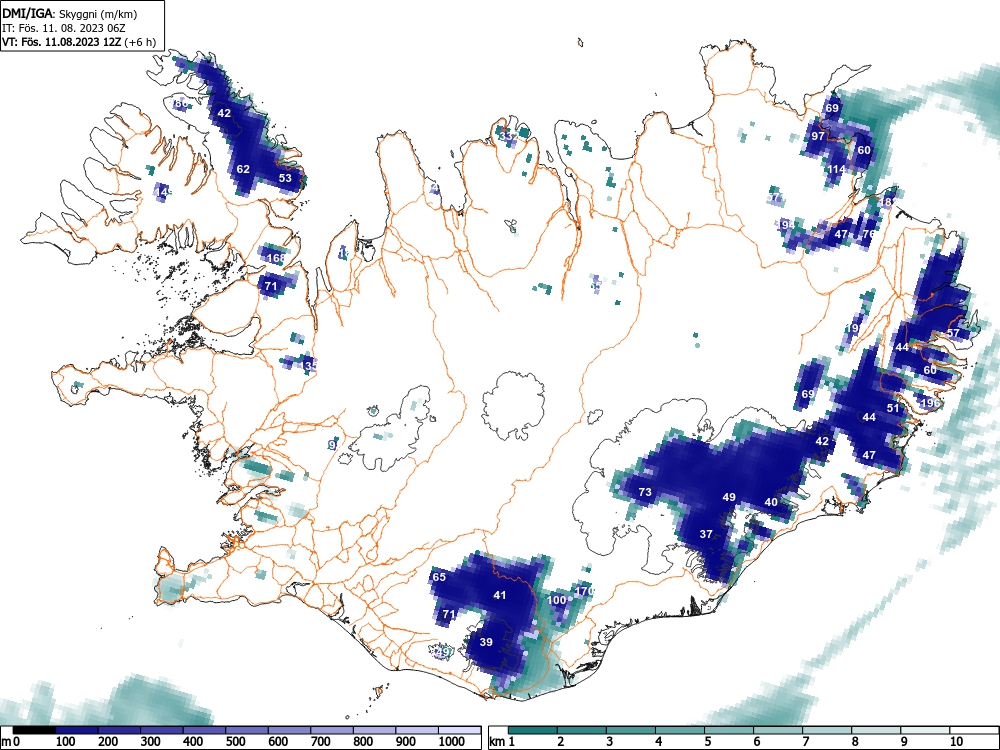Click the 'km' unit label of the legend
This screenshot has height=750, width=1000.
pos(497,742)
